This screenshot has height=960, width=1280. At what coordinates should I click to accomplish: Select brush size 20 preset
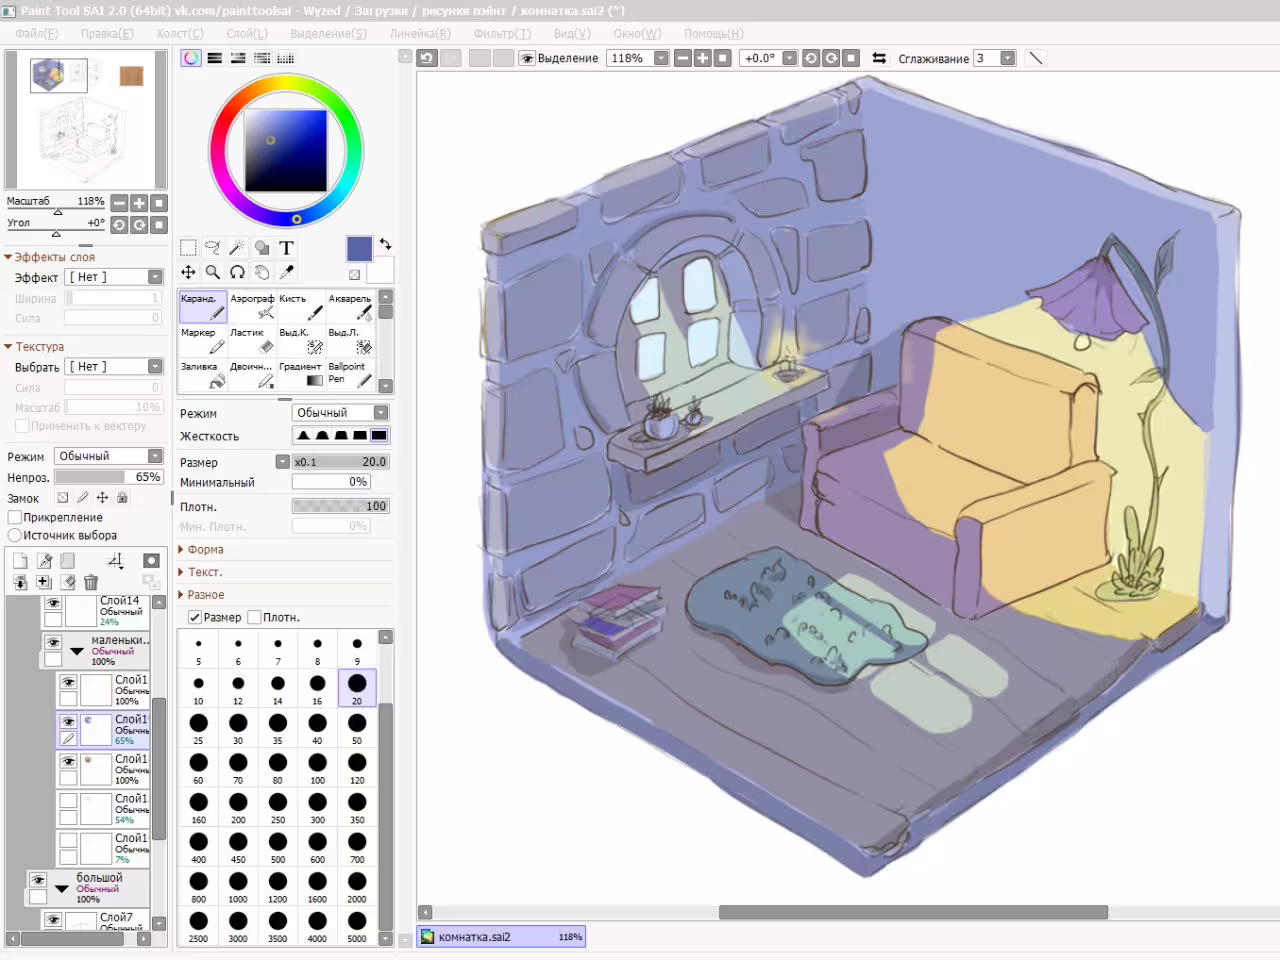[x=357, y=687]
